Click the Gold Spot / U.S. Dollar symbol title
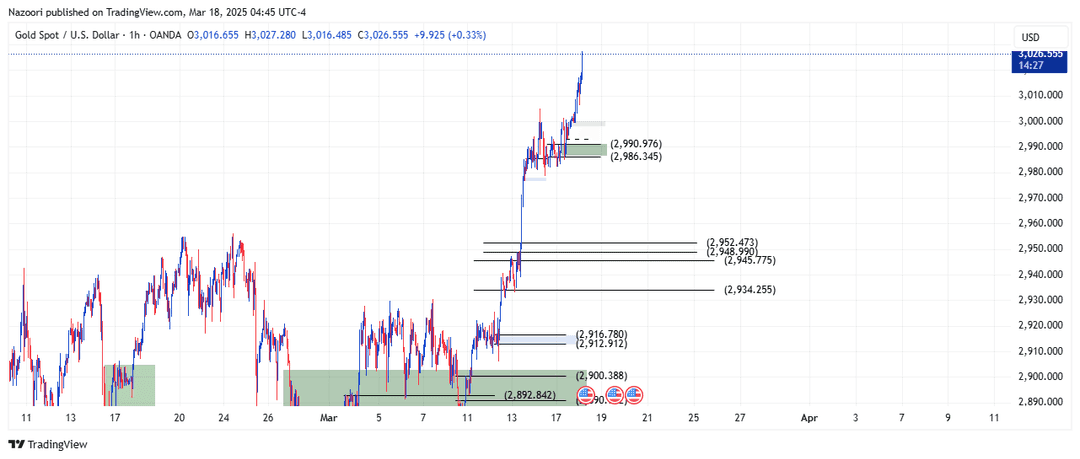Screen dimensions: 1080x459 [x=65, y=34]
